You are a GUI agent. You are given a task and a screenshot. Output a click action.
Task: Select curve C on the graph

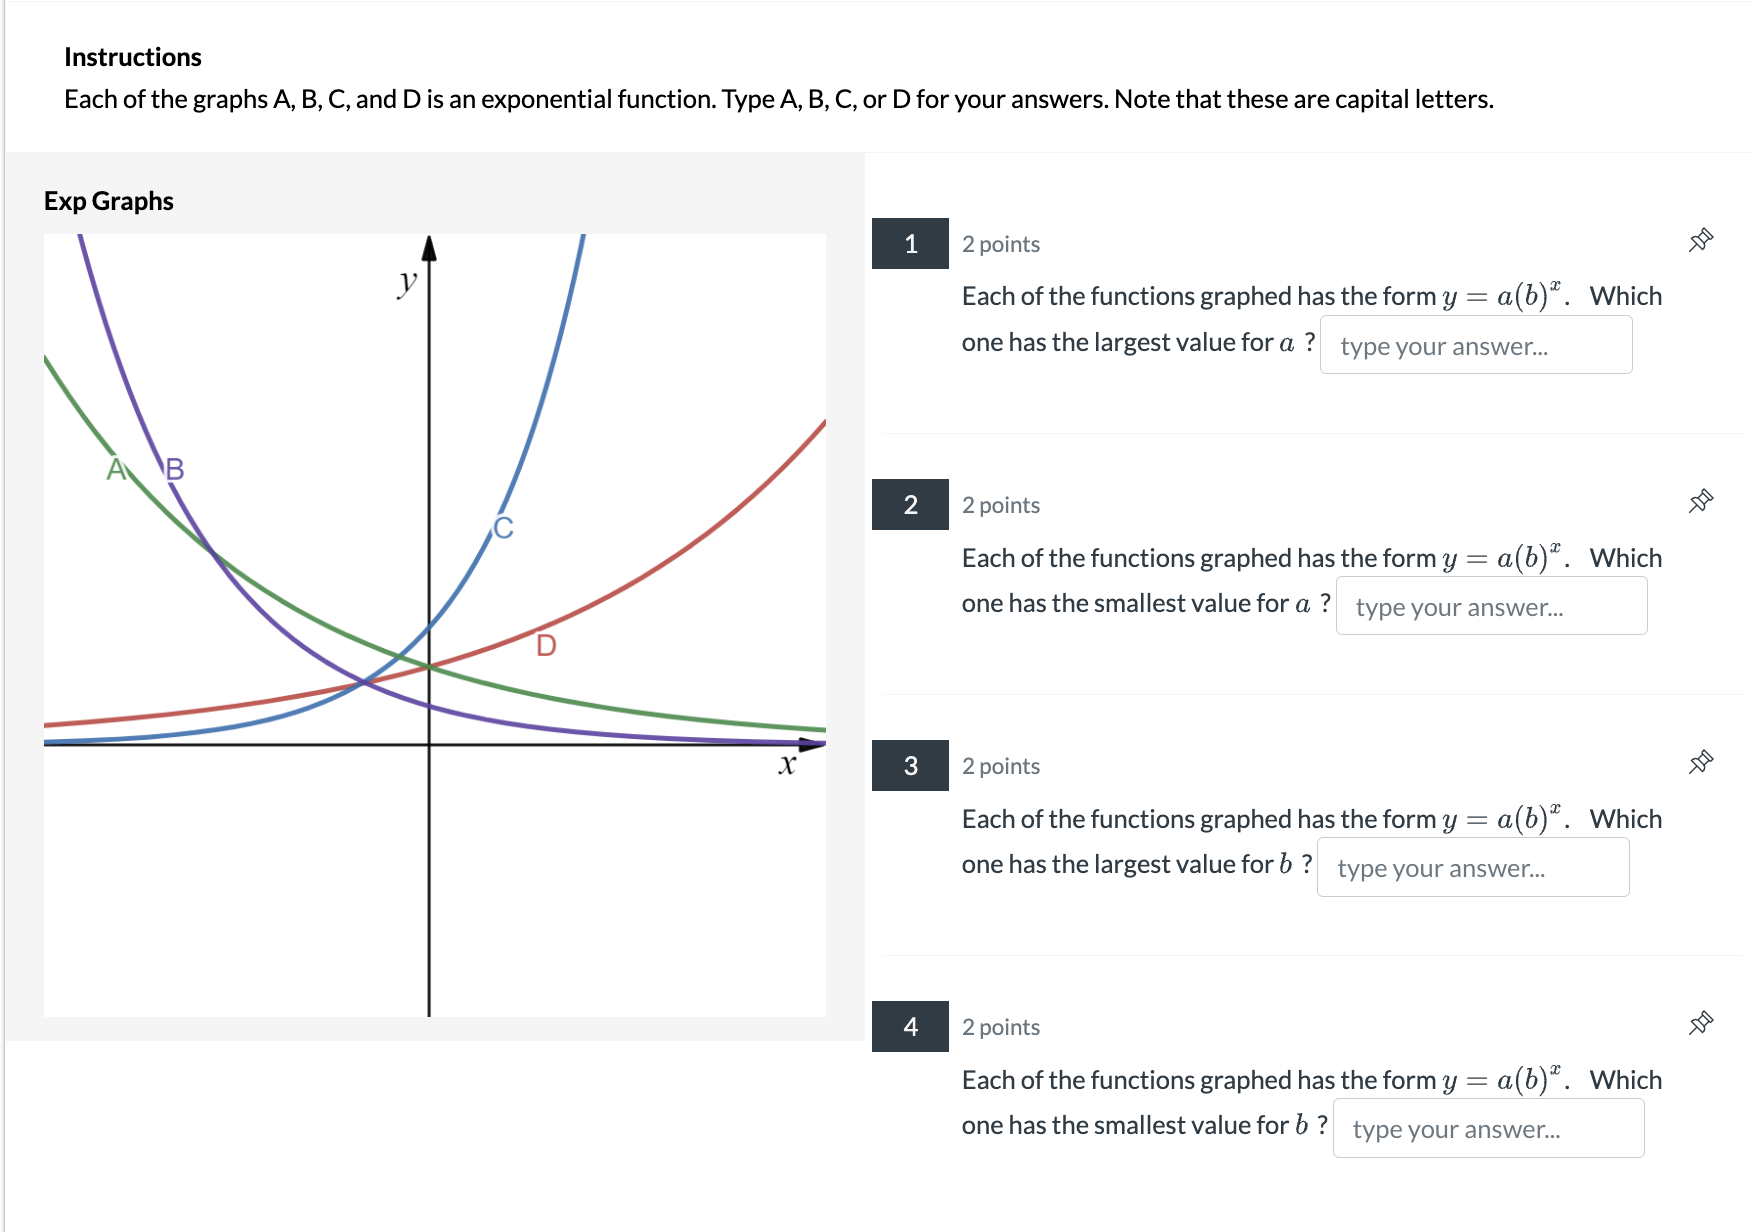point(504,527)
